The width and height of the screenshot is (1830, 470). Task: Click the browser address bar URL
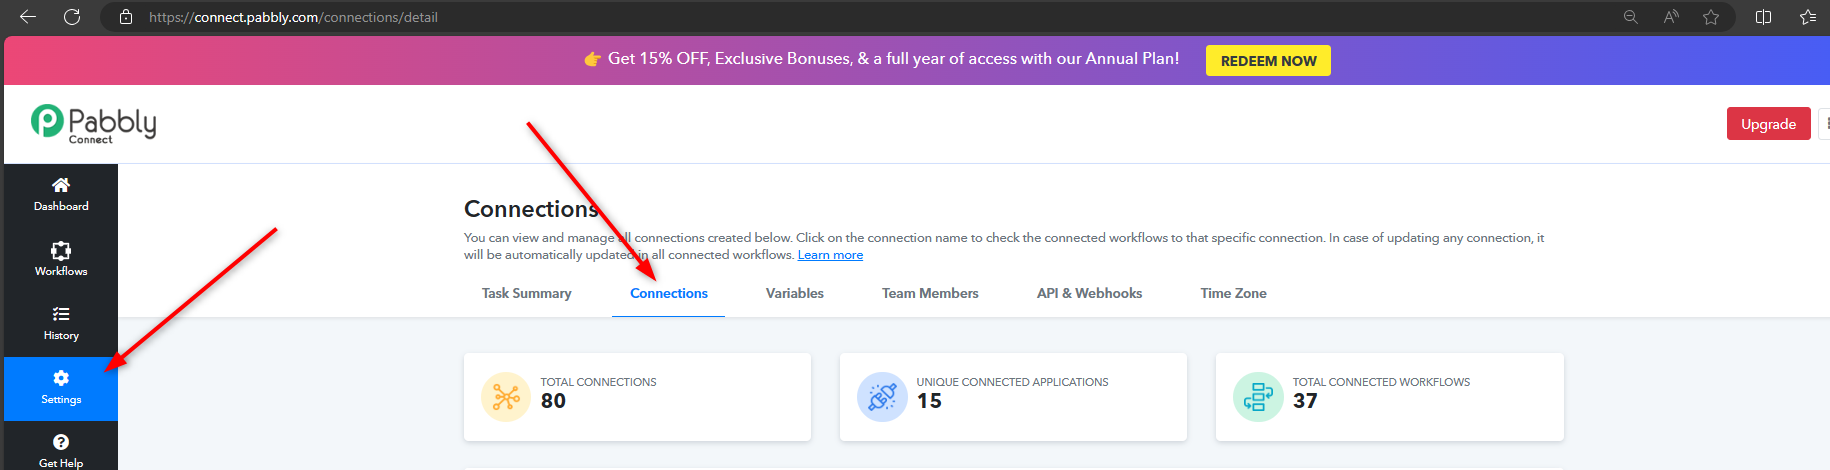tap(293, 17)
